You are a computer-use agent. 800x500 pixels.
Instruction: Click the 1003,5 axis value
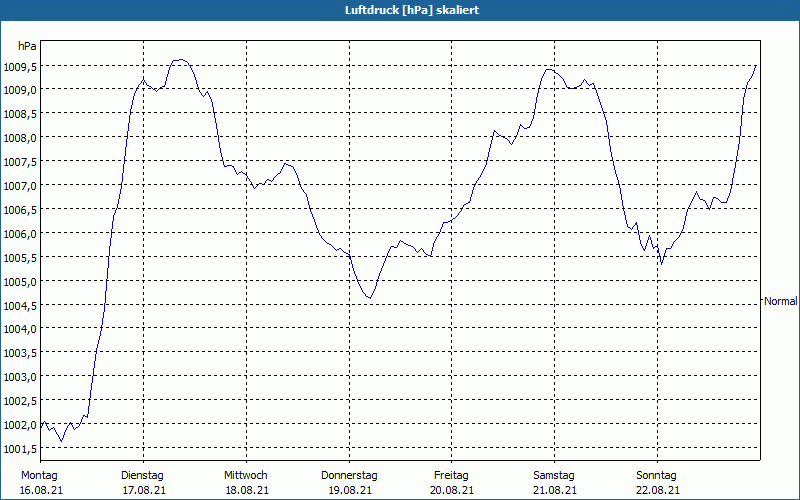(20, 353)
